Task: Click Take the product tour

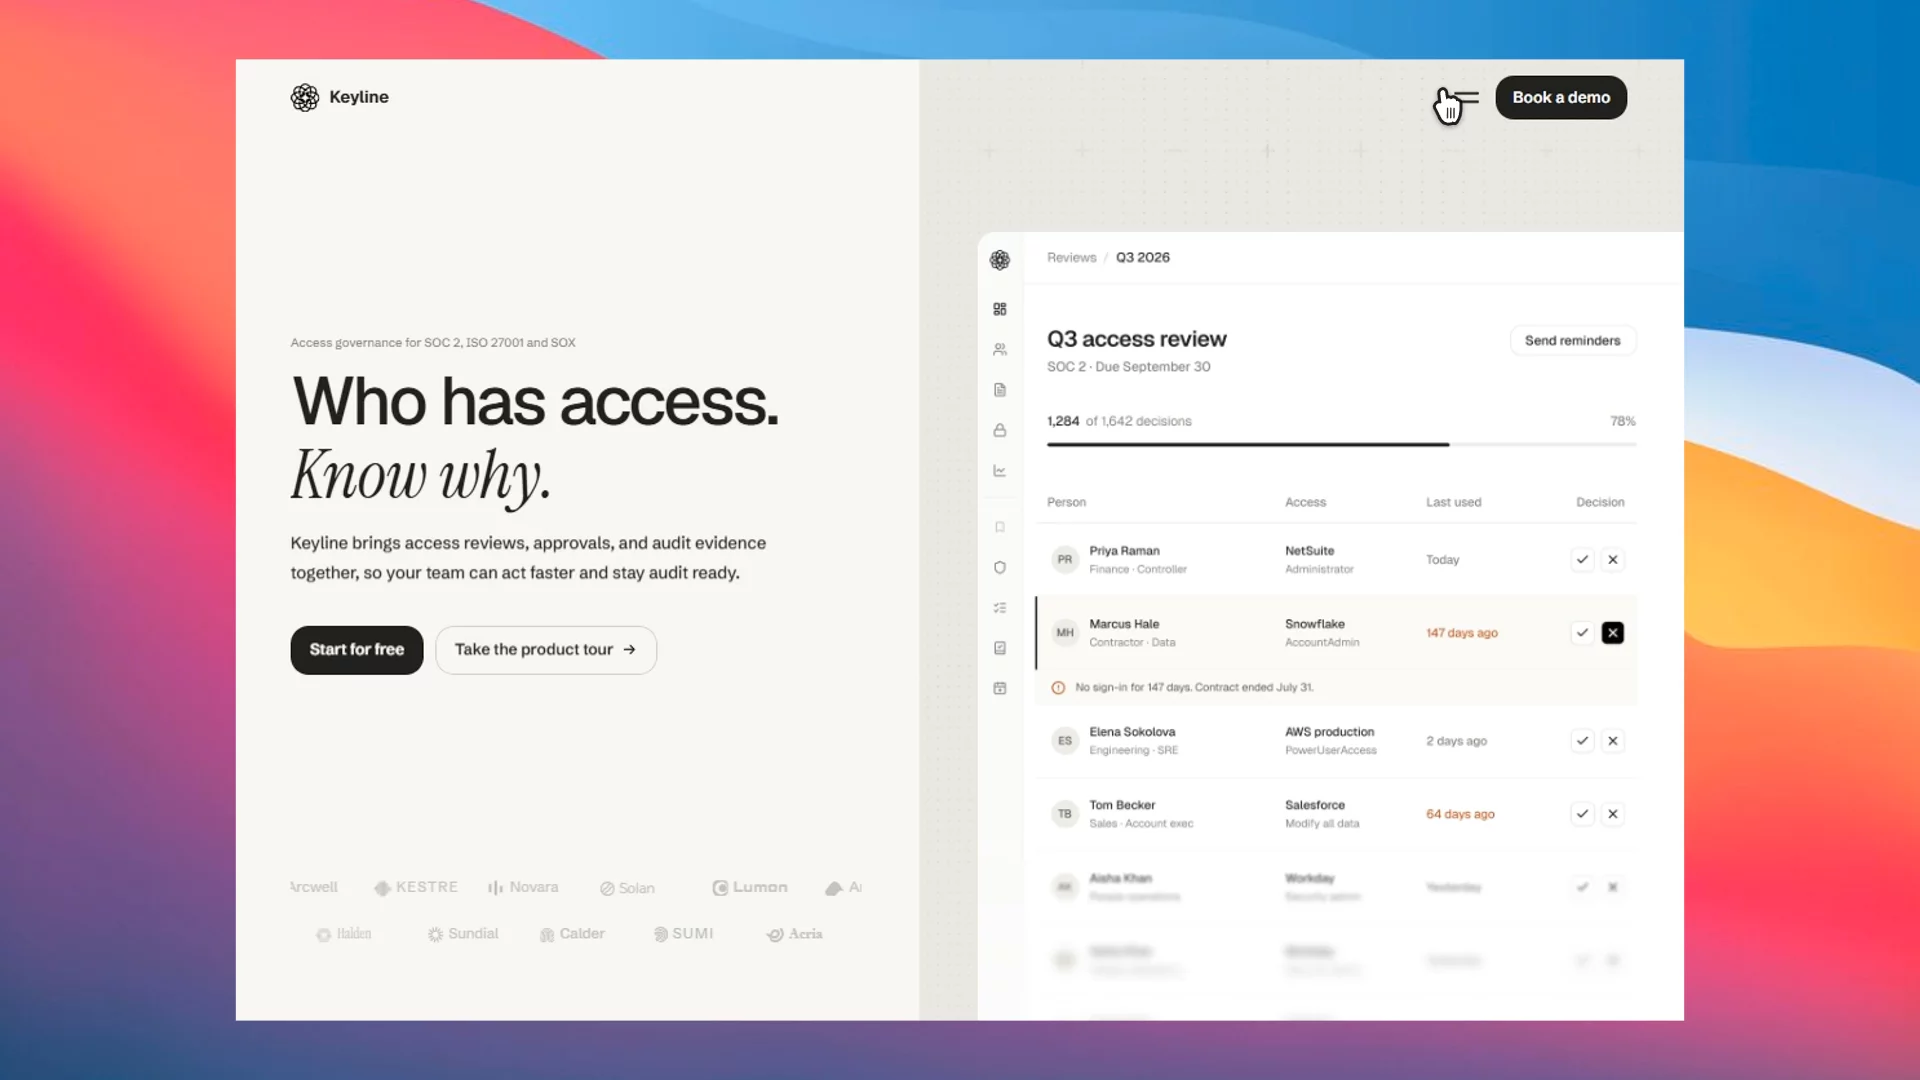Action: (x=546, y=649)
